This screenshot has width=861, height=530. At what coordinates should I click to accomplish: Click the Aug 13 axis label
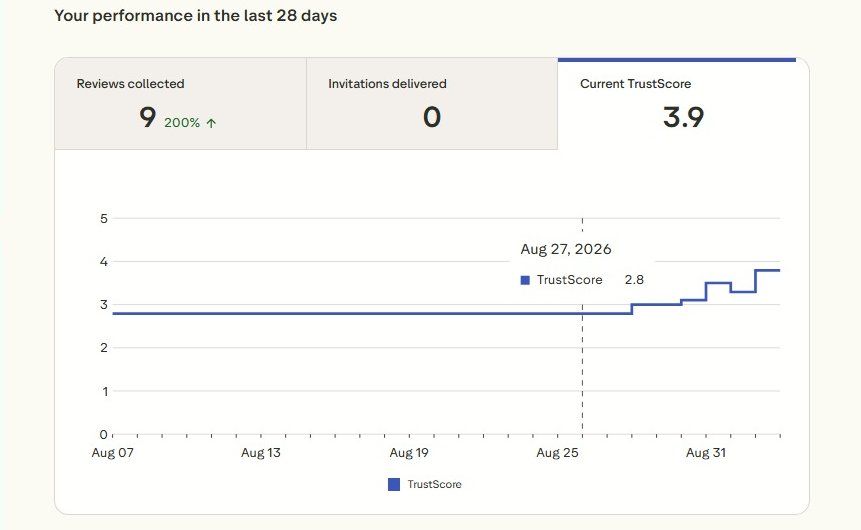(261, 453)
